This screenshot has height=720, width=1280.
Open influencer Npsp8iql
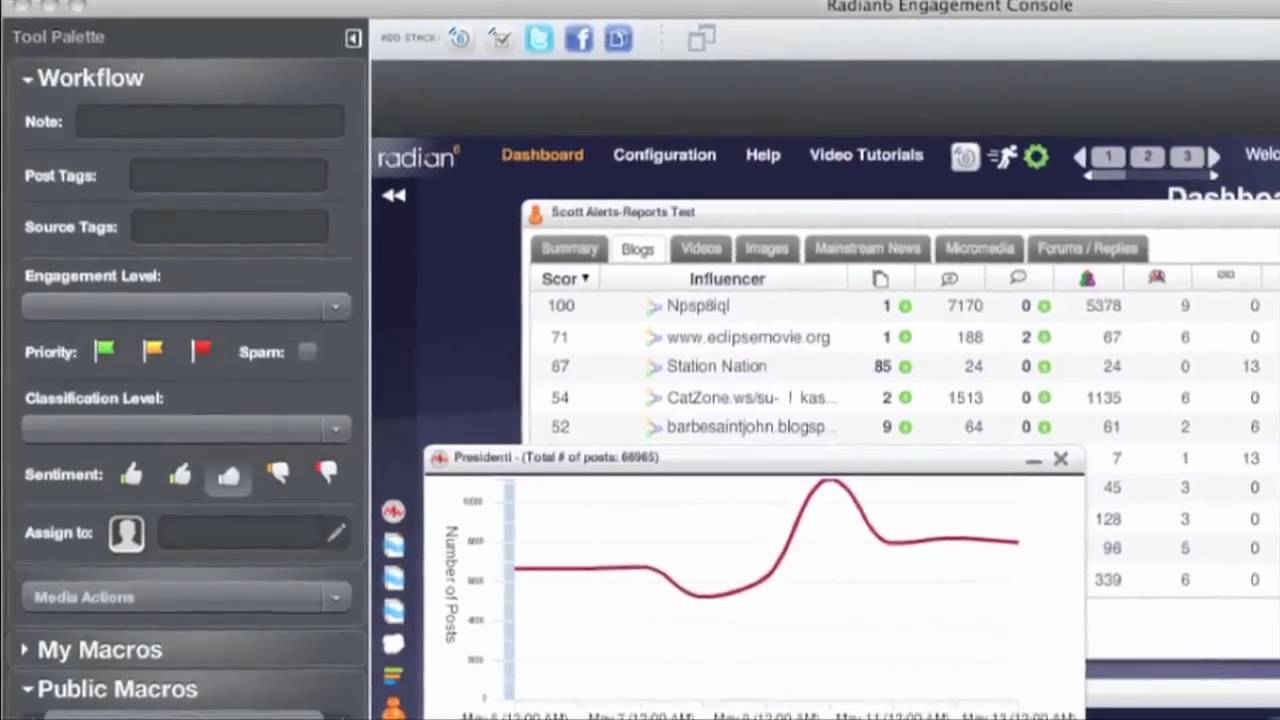pos(698,306)
